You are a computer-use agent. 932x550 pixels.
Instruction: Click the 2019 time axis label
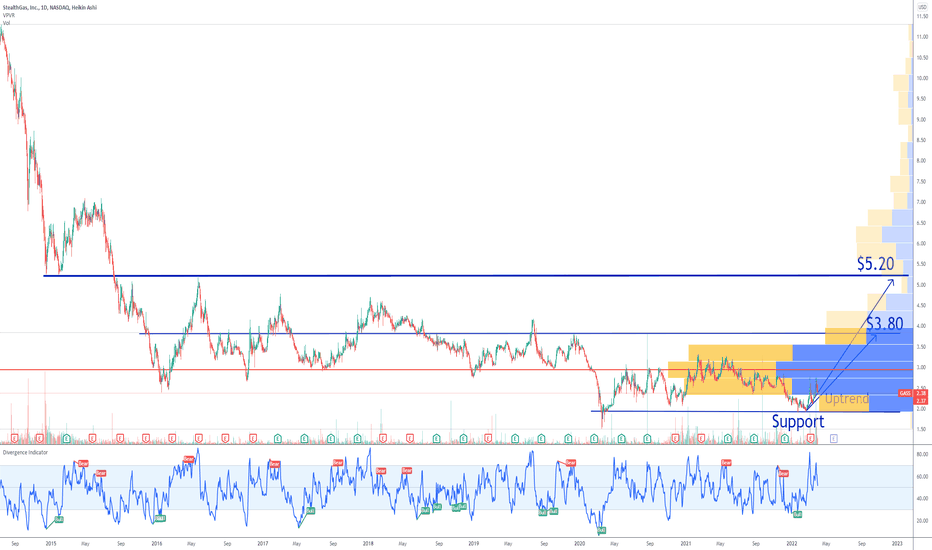click(x=474, y=543)
